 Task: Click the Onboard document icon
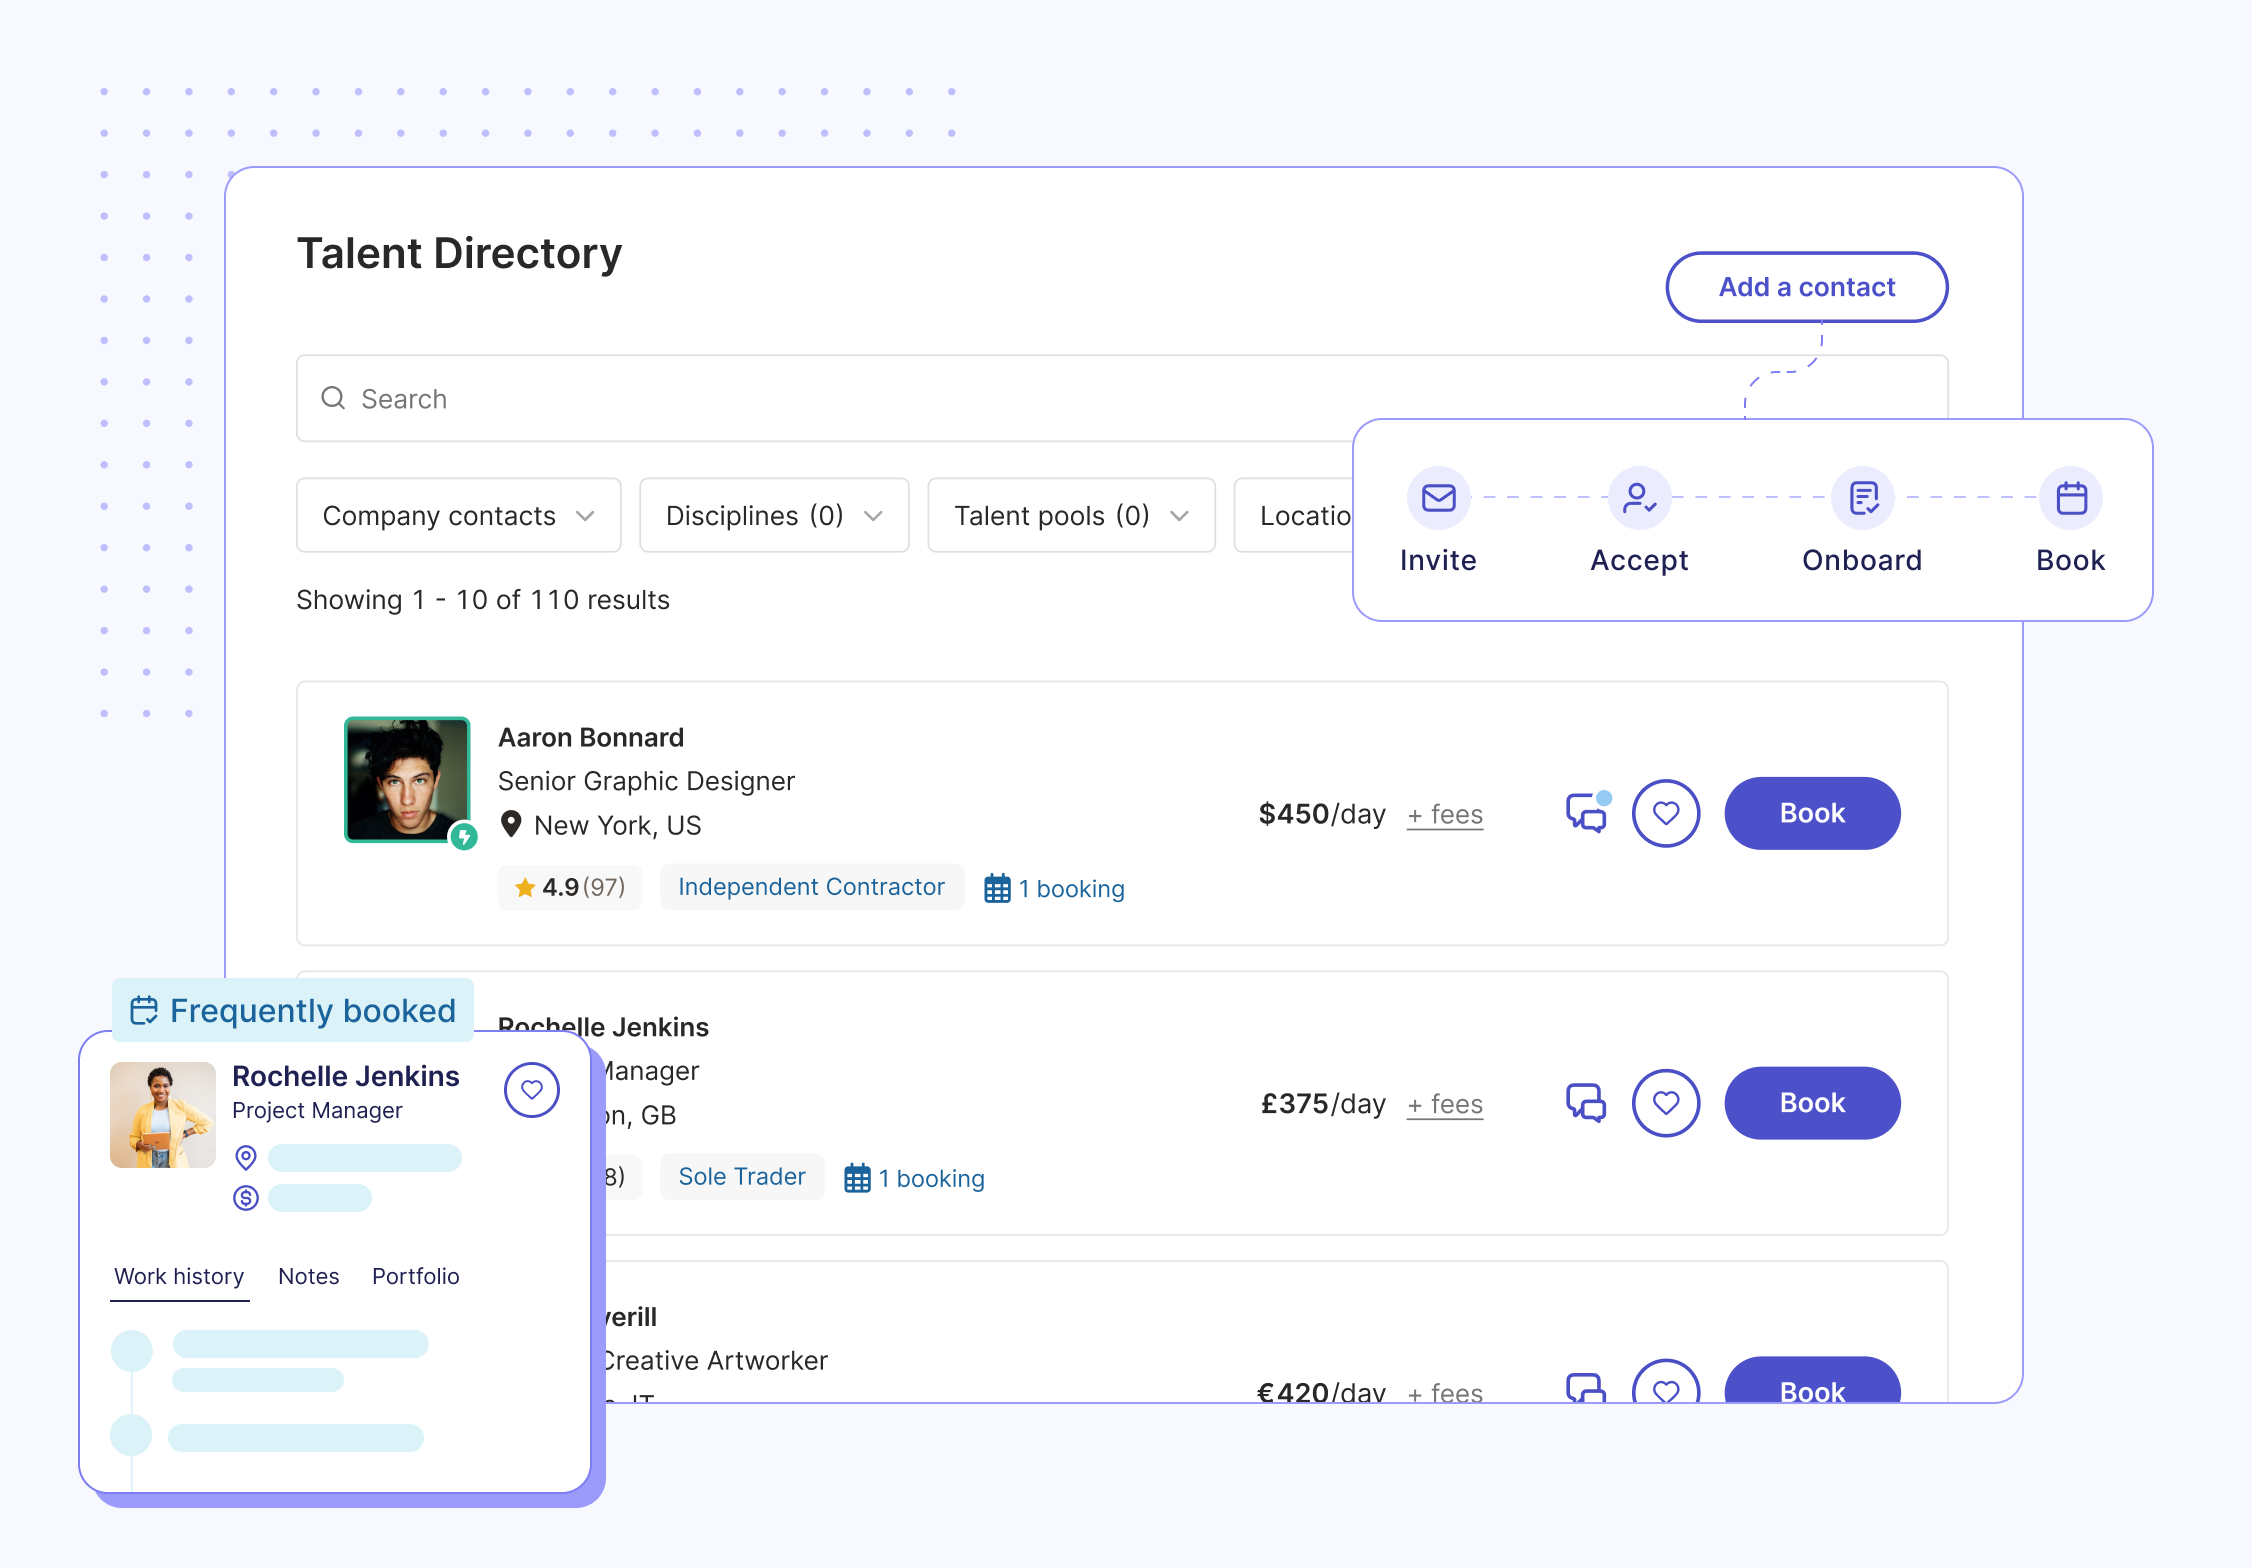click(1863, 497)
